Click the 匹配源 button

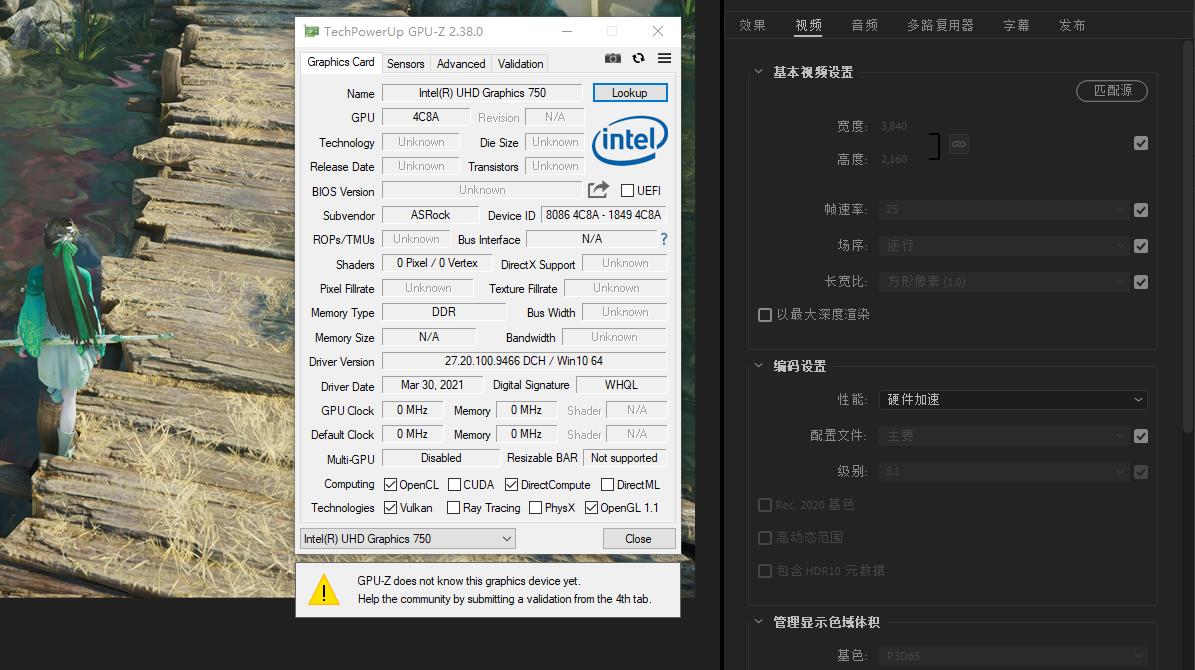1112,90
